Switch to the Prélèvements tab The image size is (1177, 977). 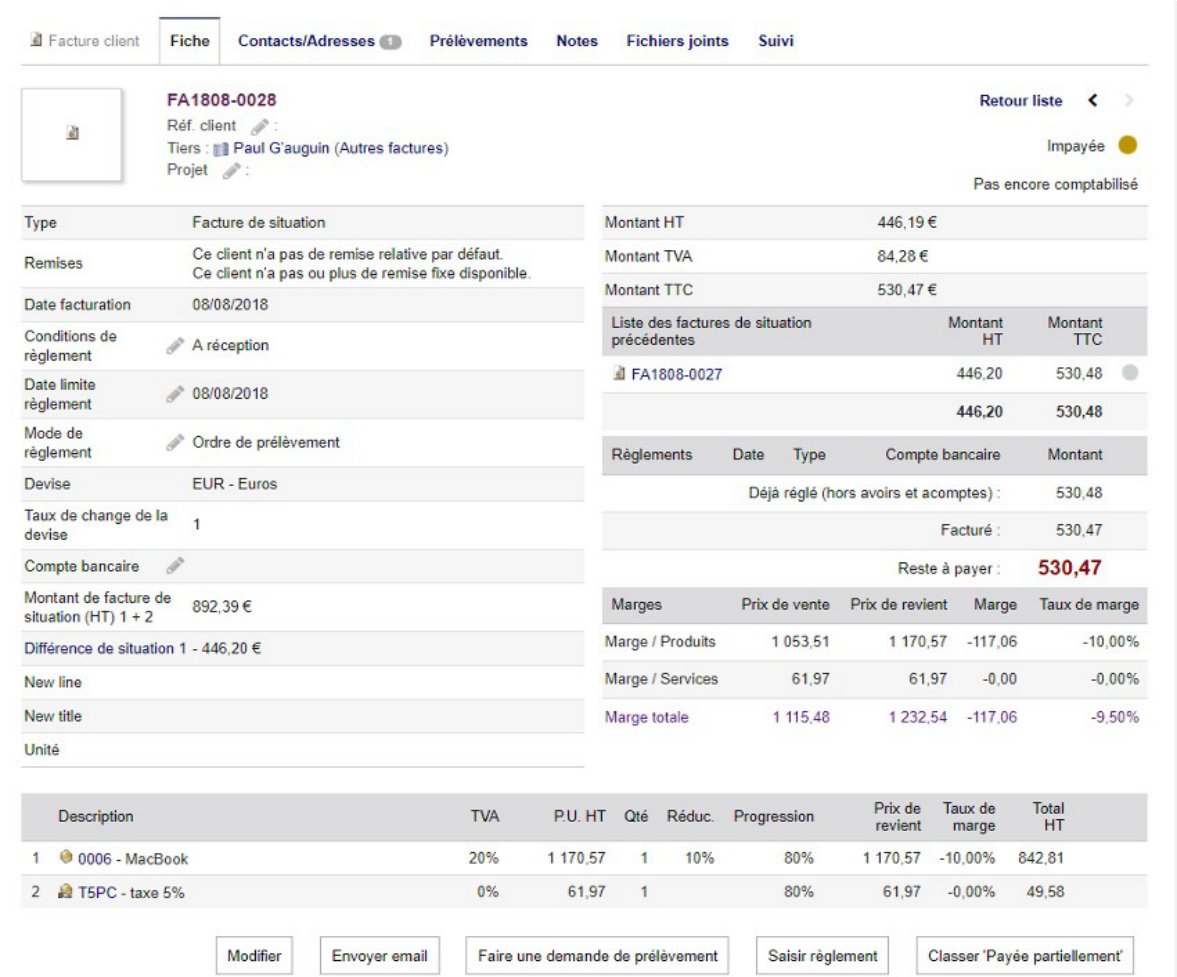point(478,41)
